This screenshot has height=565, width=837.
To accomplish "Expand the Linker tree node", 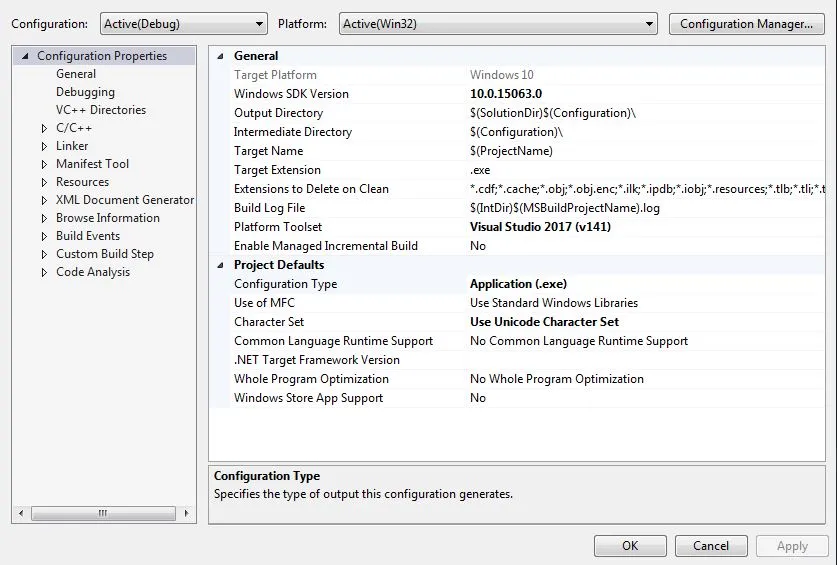I will click(44, 146).
